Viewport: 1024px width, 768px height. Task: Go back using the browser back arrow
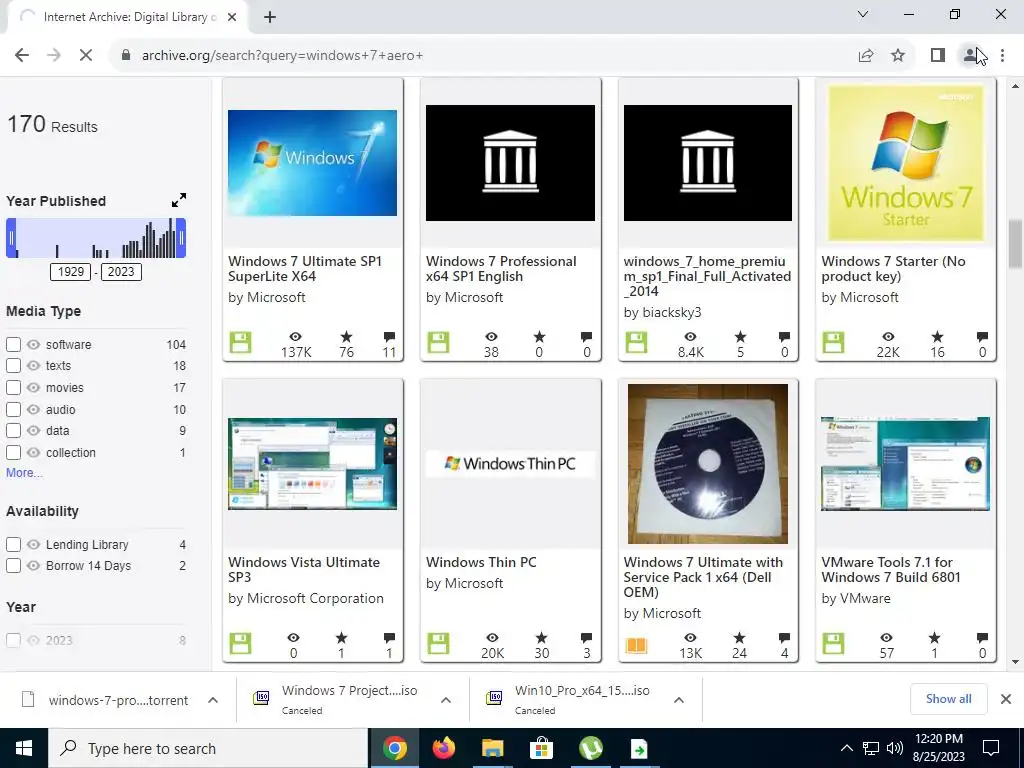[22, 56]
